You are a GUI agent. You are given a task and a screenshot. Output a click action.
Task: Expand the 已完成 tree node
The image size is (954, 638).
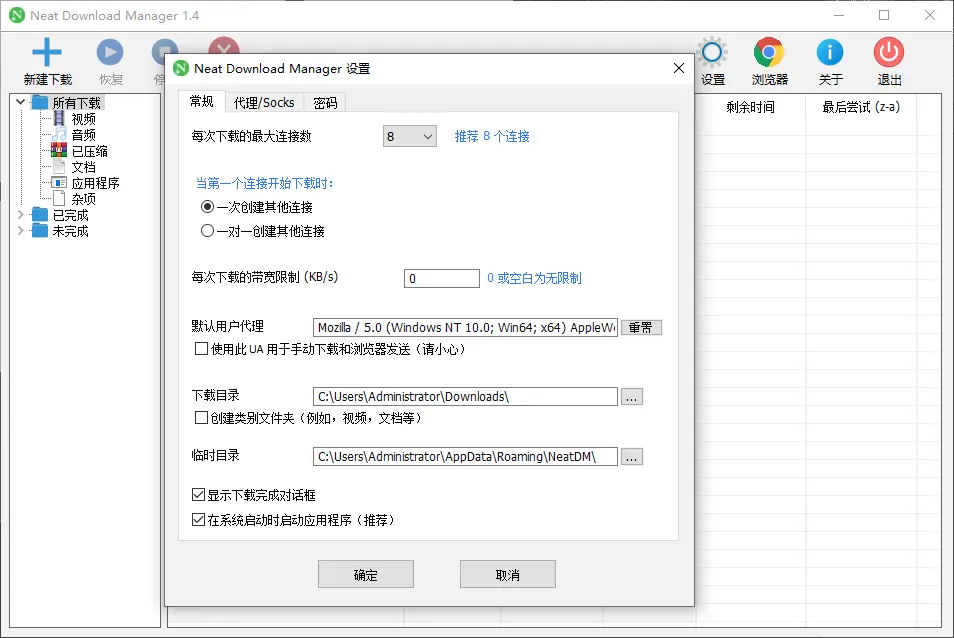21,215
